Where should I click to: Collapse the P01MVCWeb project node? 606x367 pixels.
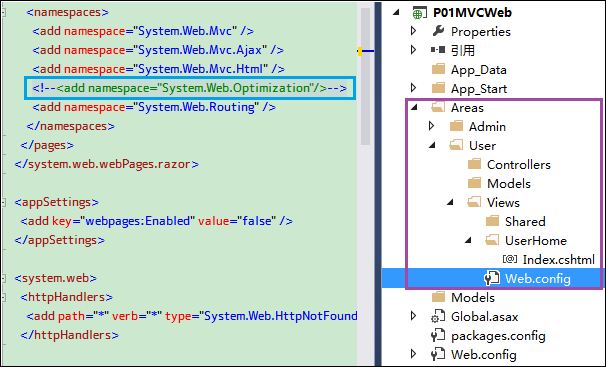point(396,13)
